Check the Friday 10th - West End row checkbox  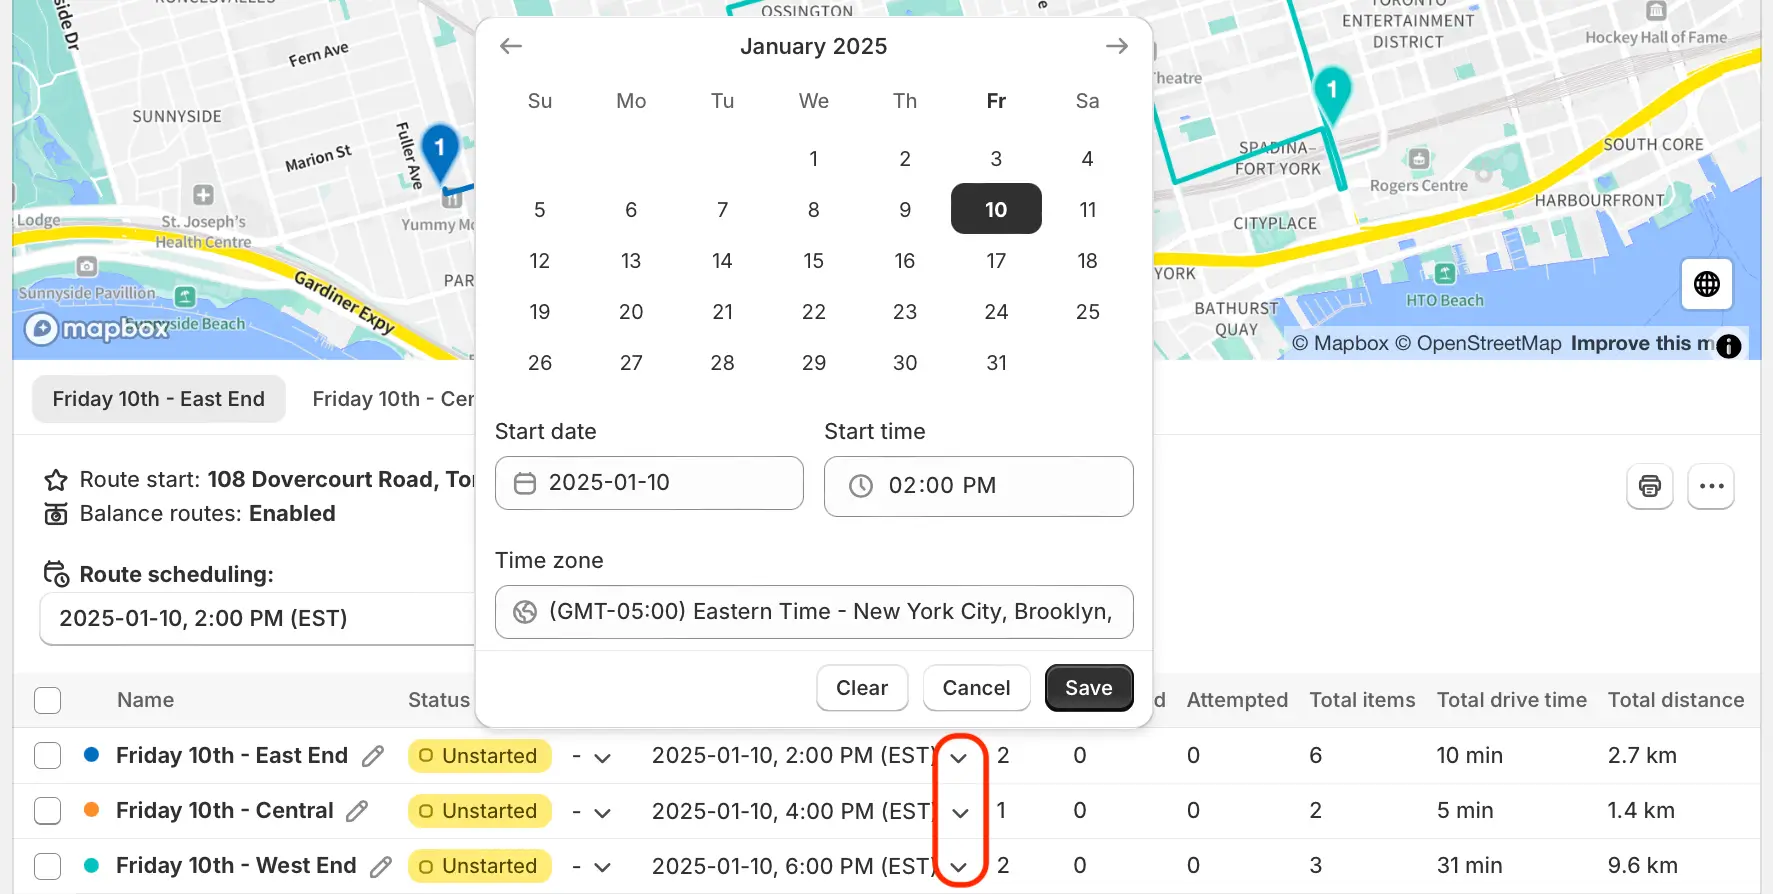pyautogui.click(x=48, y=865)
